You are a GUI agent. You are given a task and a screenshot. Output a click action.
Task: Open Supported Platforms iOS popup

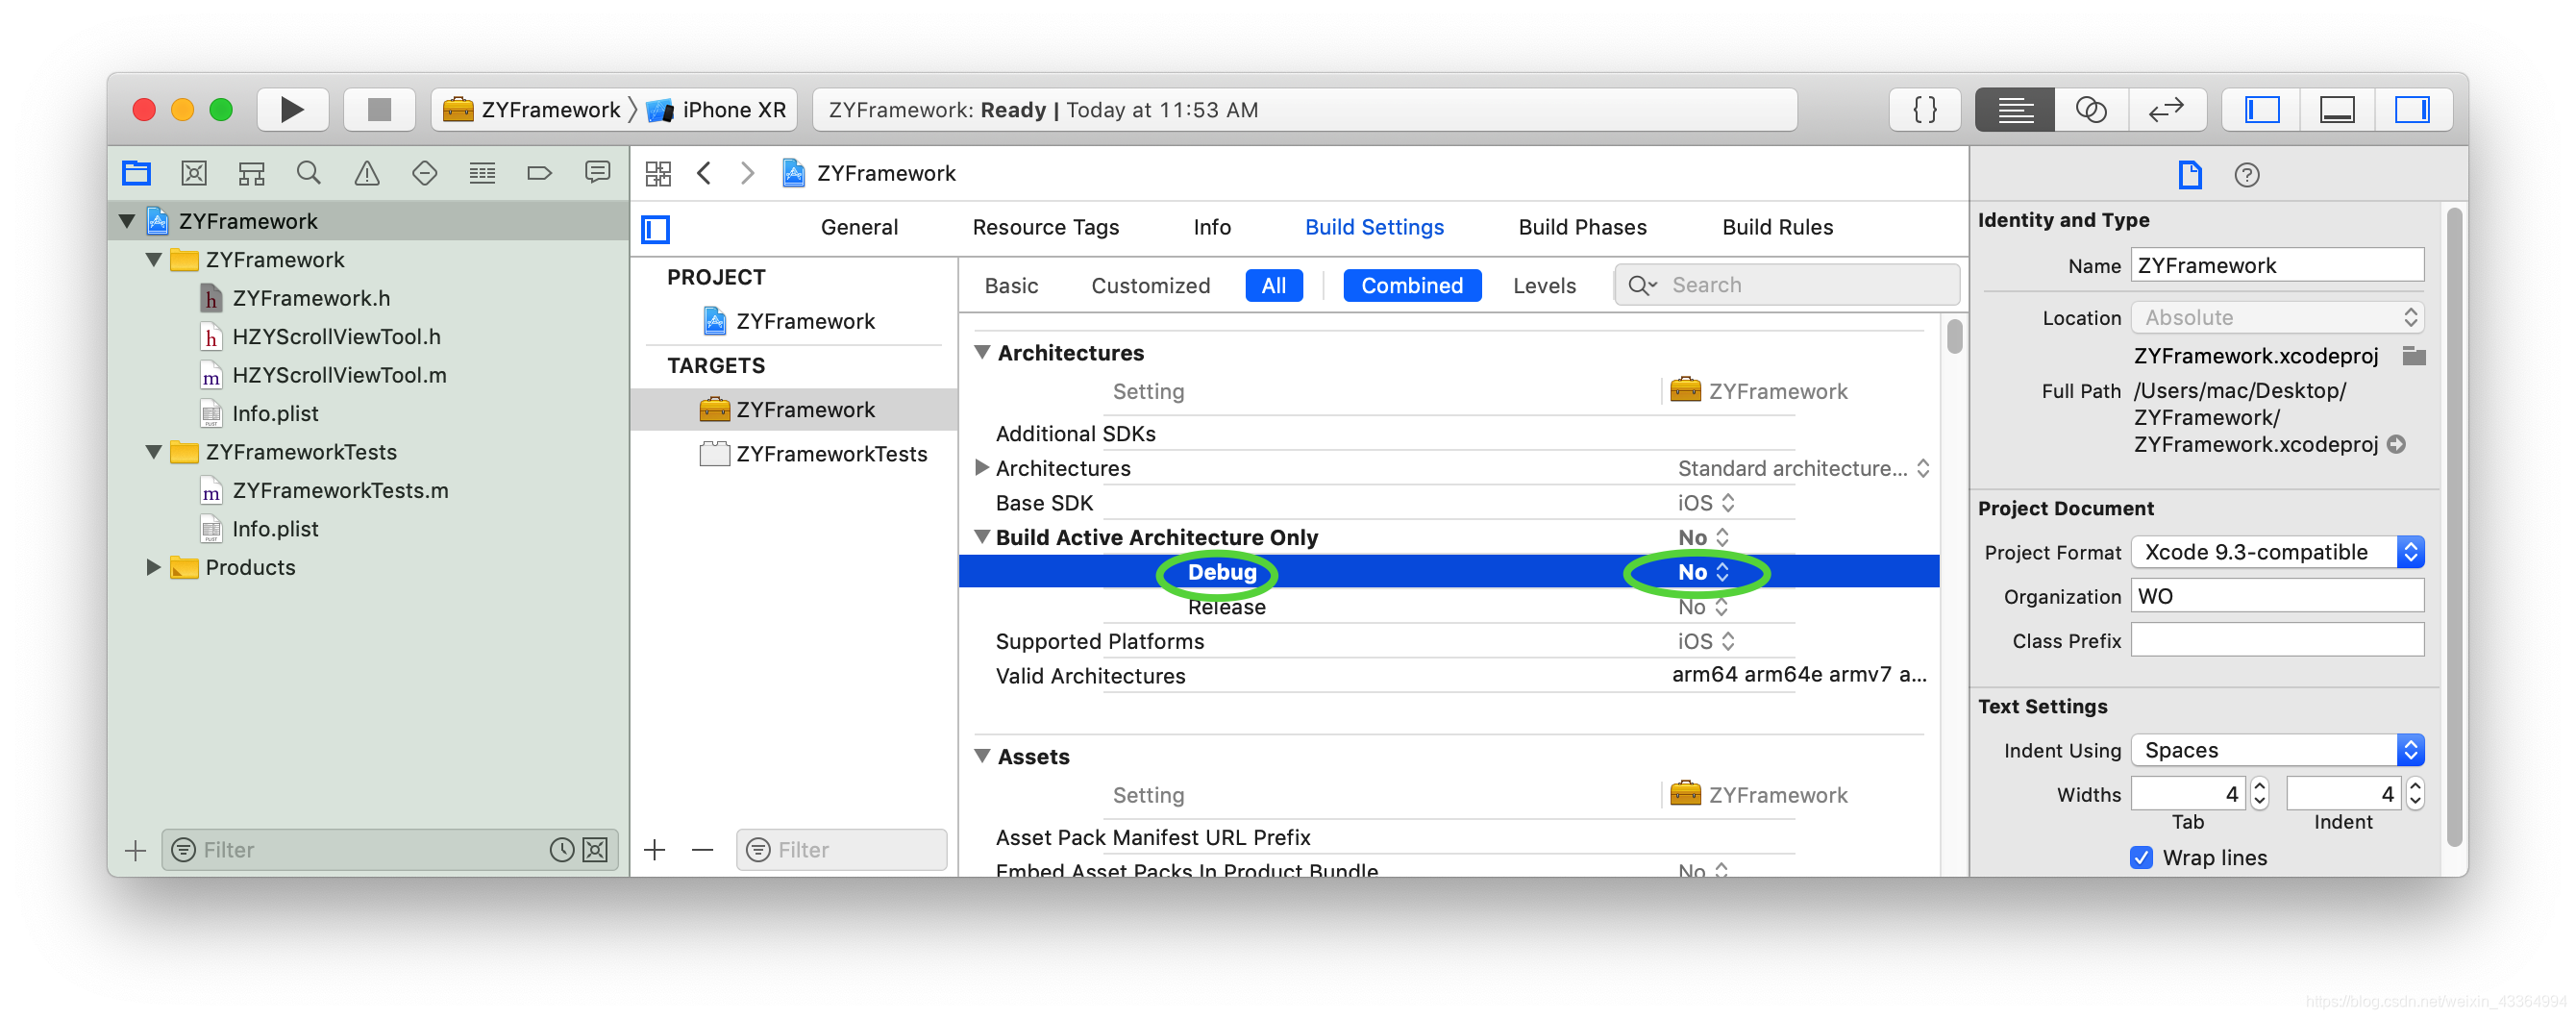(1706, 641)
